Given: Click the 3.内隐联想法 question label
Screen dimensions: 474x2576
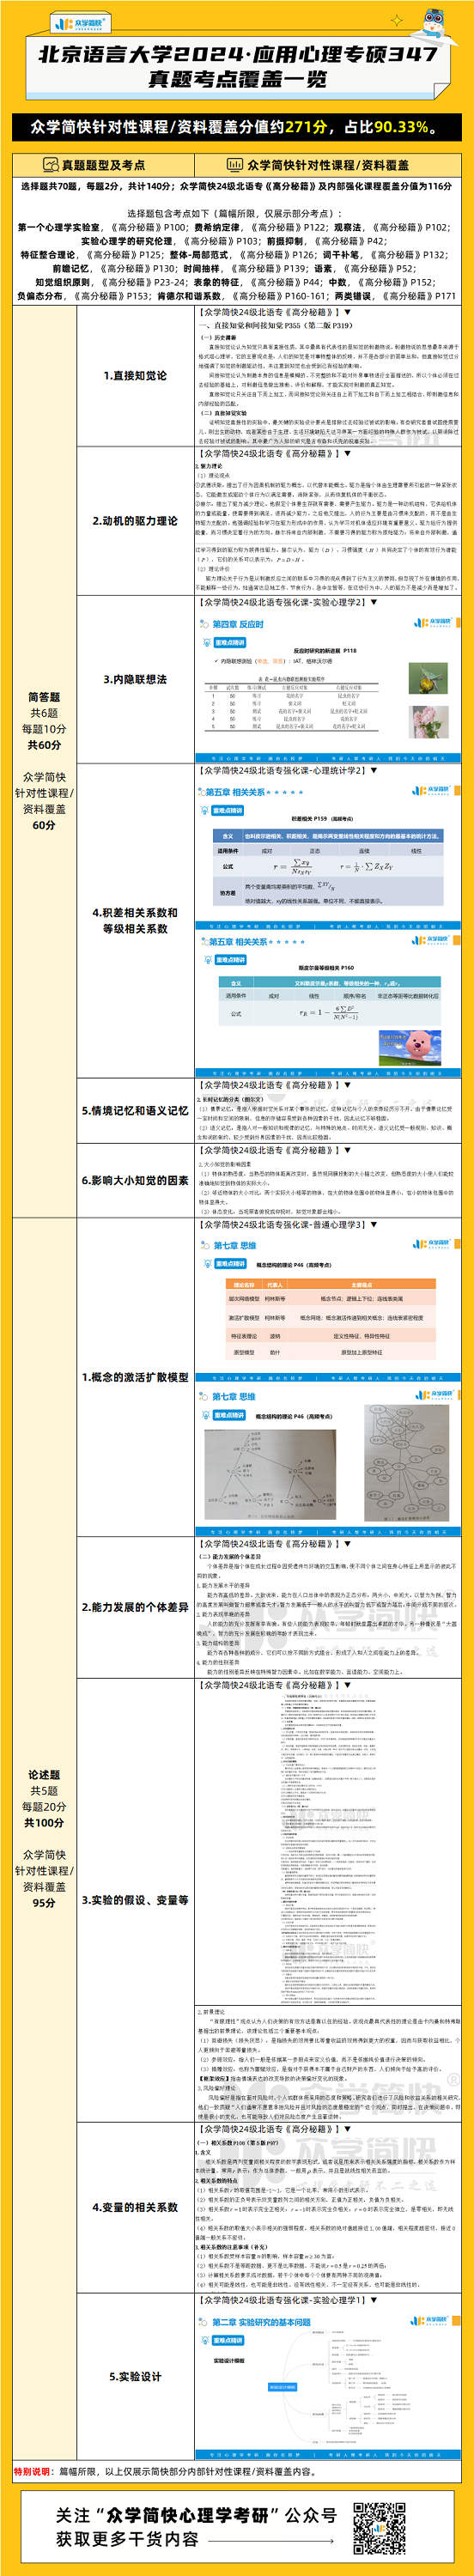Looking at the screenshot, I should pos(135,679).
